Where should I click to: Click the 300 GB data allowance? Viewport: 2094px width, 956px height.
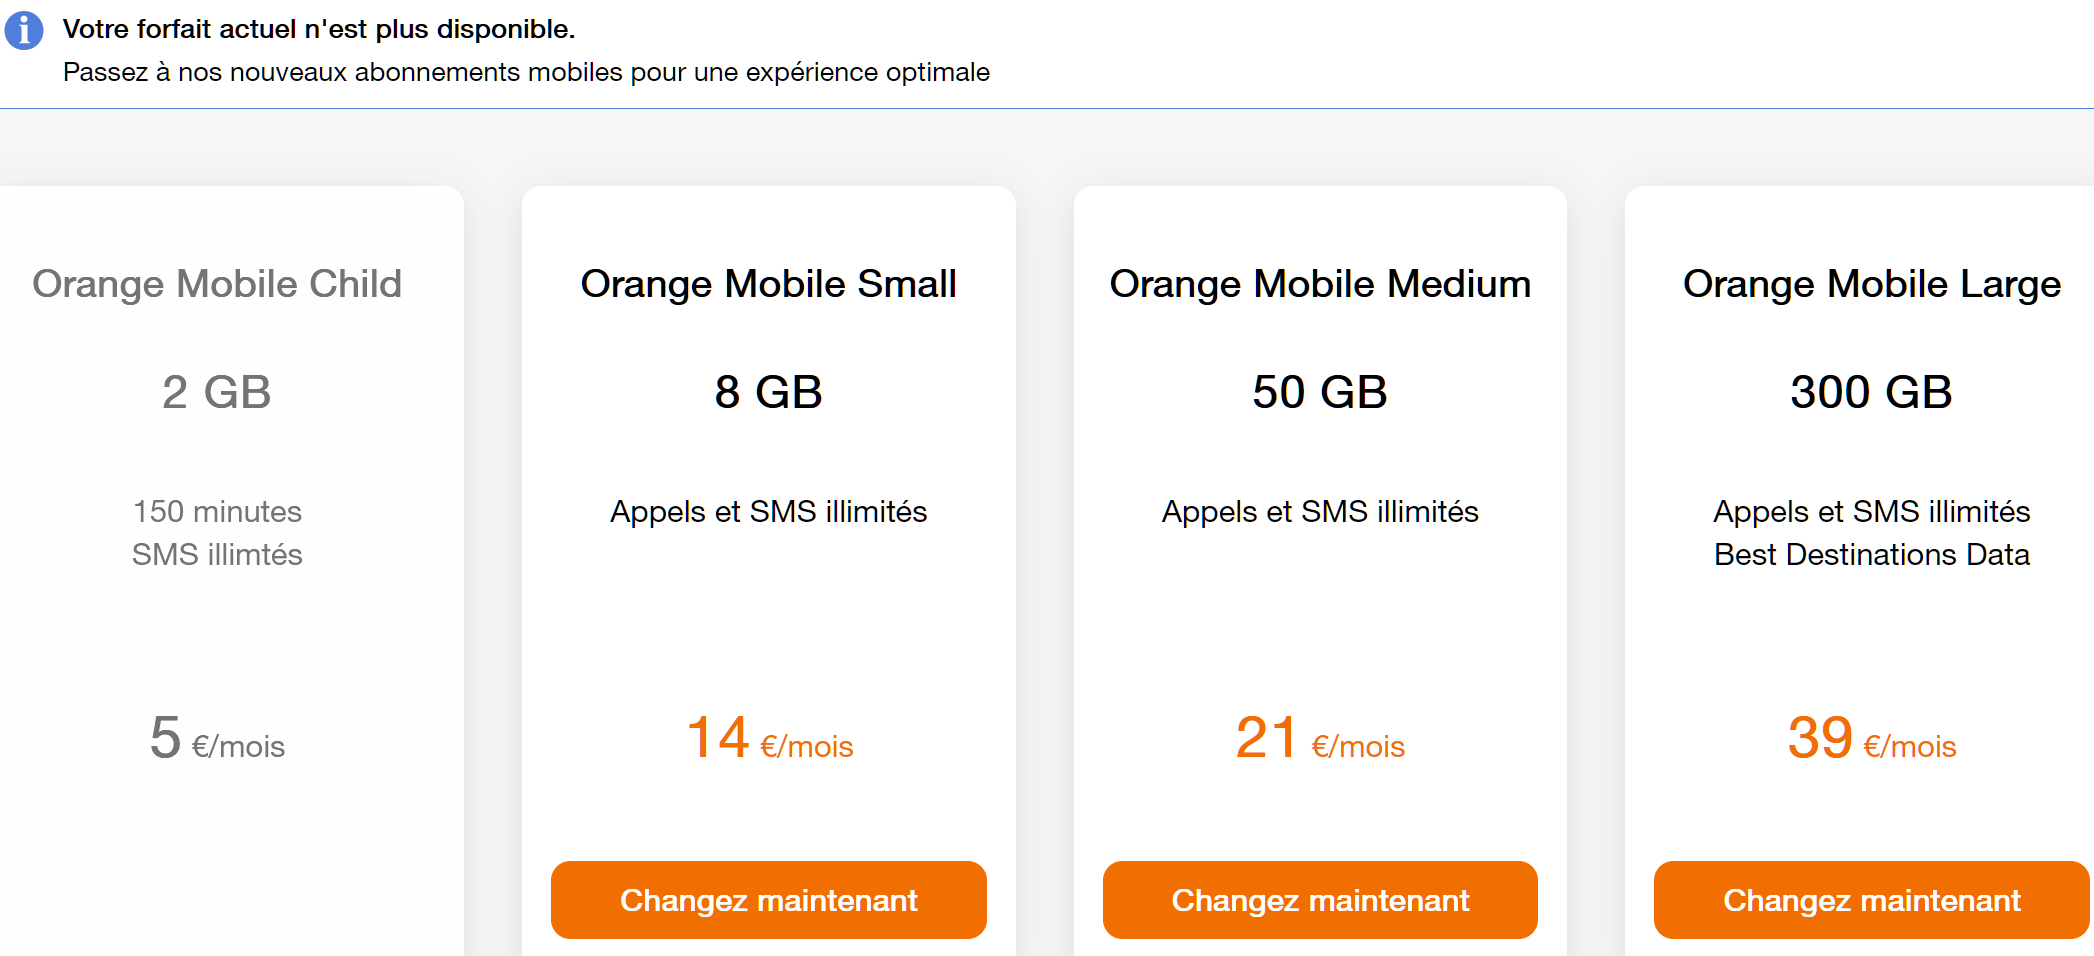pyautogui.click(x=1871, y=392)
